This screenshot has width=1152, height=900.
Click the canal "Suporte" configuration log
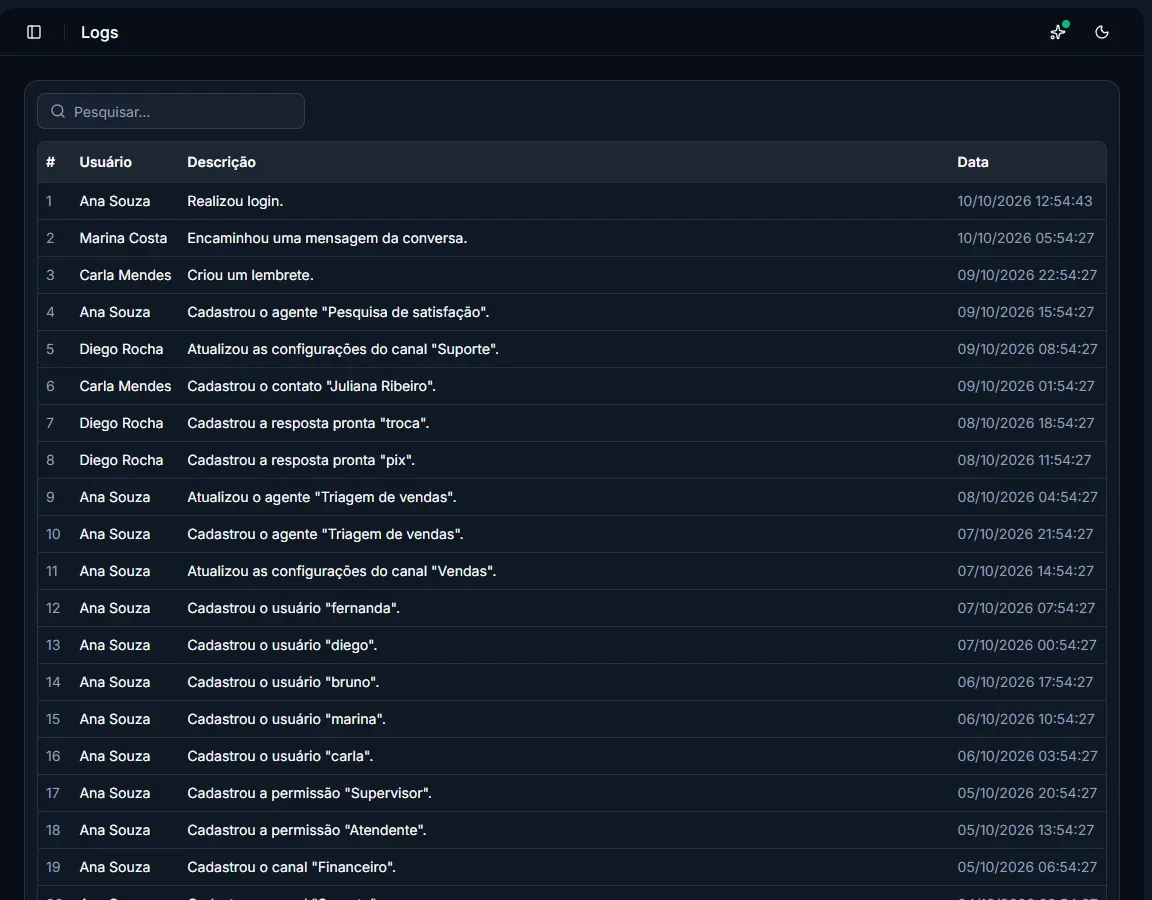[343, 349]
